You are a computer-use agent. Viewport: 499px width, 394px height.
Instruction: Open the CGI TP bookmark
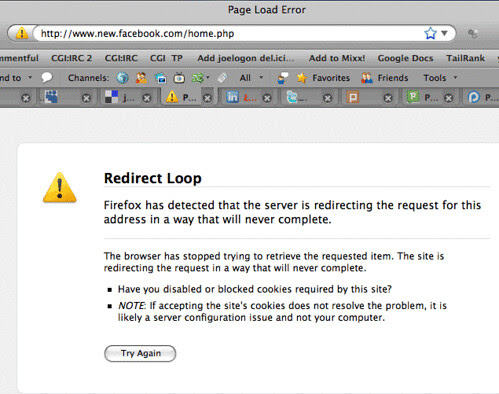click(x=166, y=58)
